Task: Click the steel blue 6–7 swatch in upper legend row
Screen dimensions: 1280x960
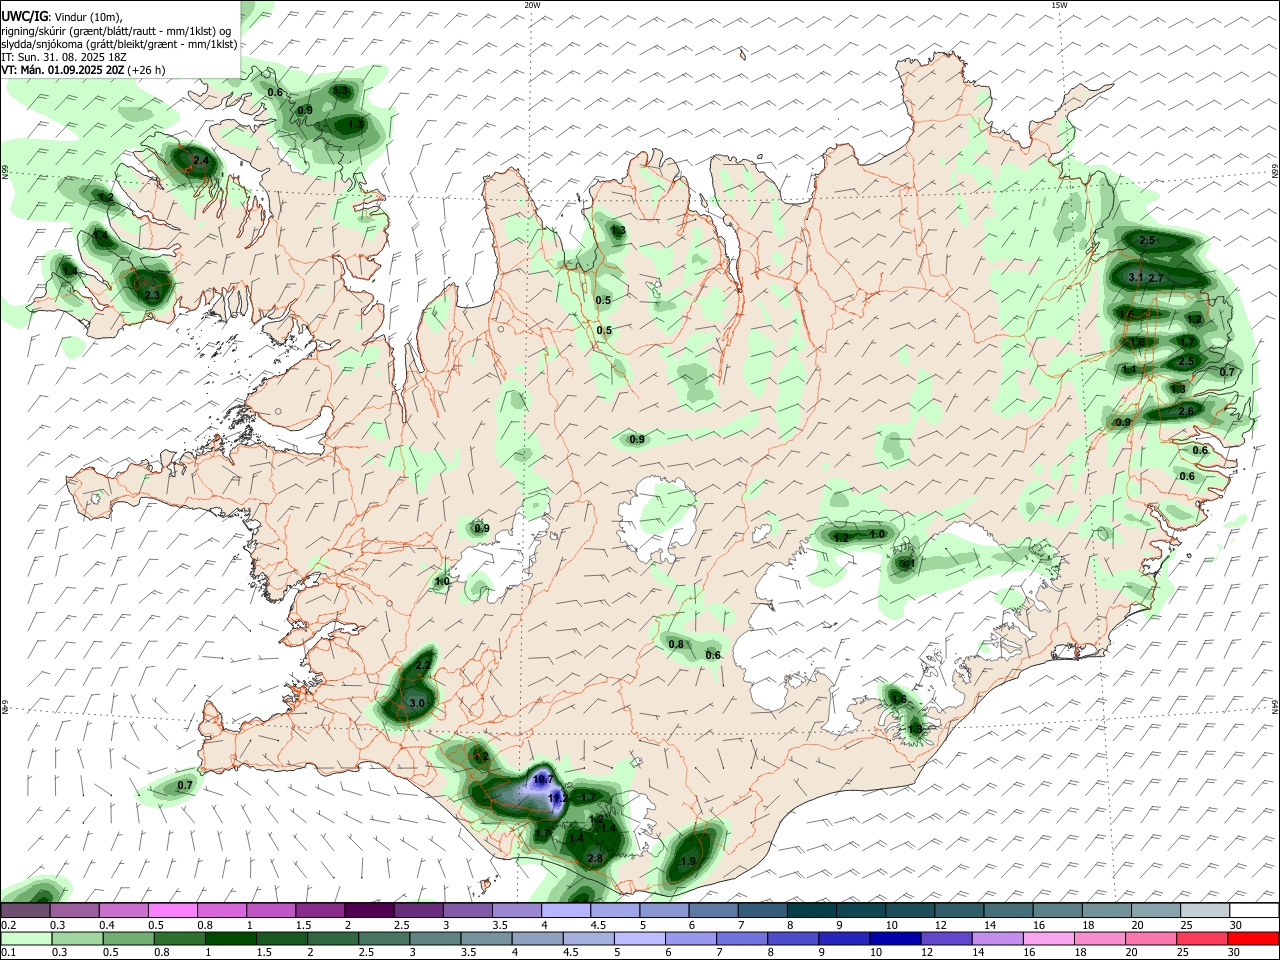Action: [714, 911]
